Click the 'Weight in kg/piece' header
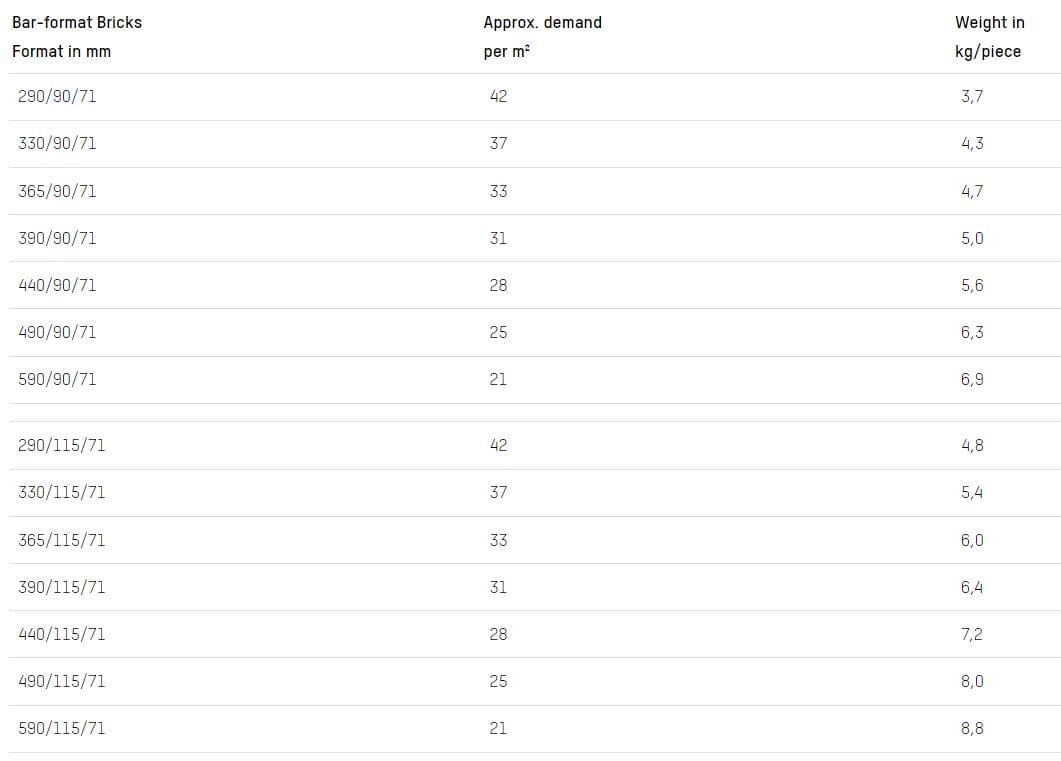The width and height of the screenshot is (1061, 761). coord(989,36)
